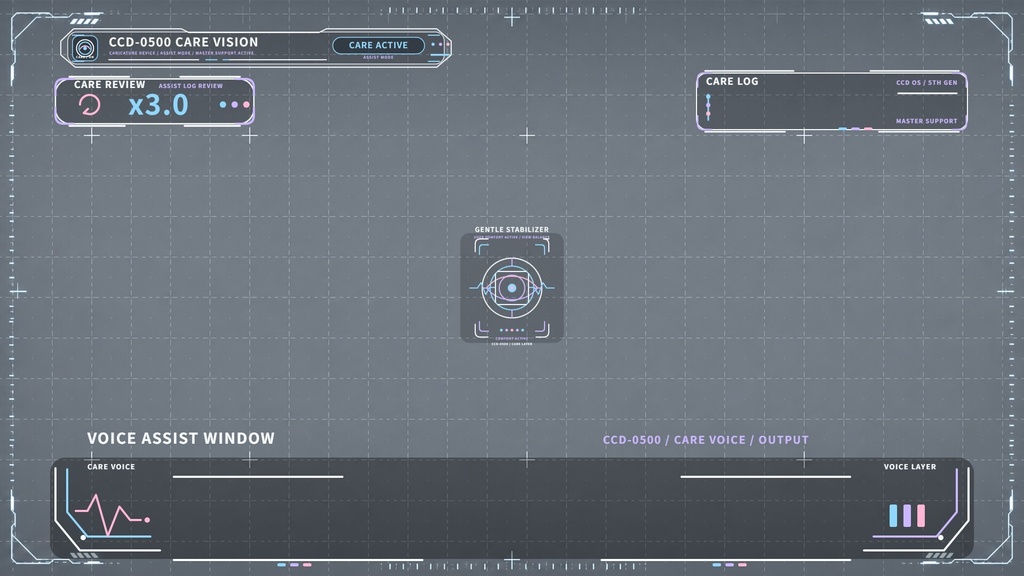Click the CCD OS / 5TH GEN label
Screen dimensions: 1024x576
927,83
